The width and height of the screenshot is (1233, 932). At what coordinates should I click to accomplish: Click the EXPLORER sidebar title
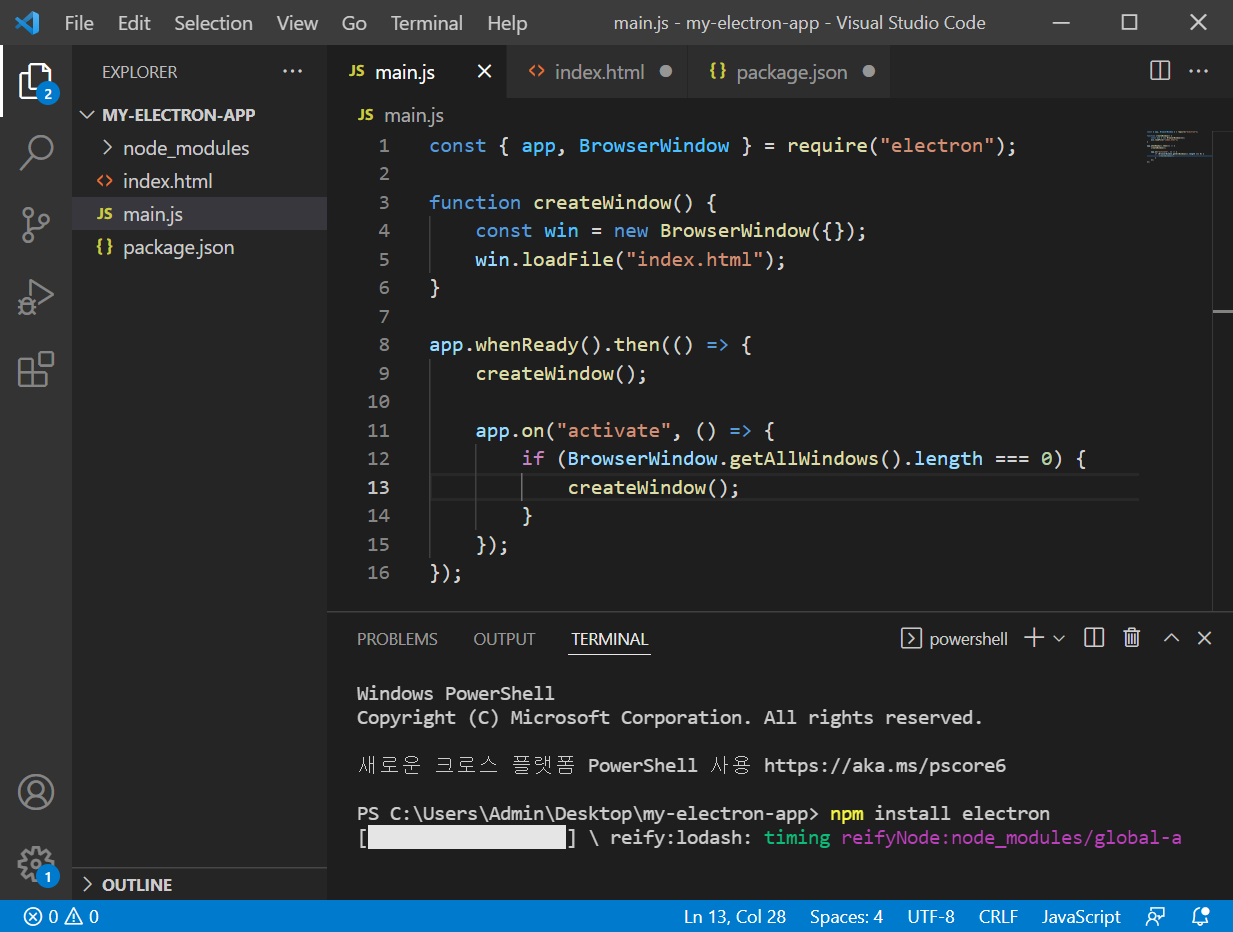tap(139, 72)
